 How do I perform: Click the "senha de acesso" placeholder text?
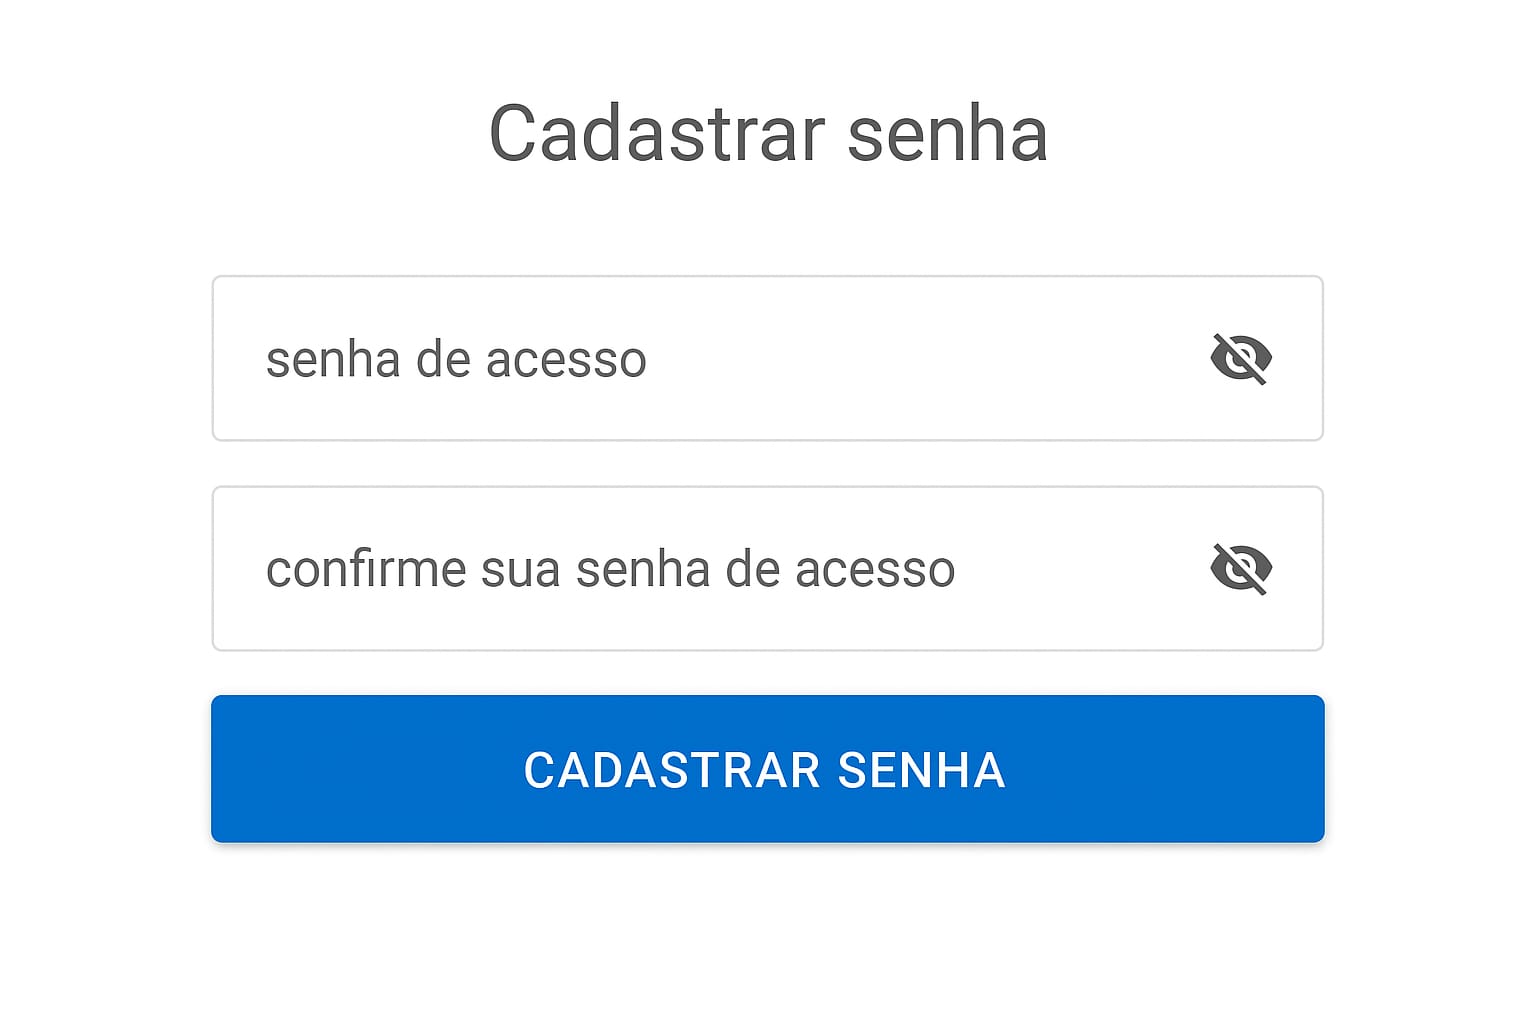tap(456, 359)
